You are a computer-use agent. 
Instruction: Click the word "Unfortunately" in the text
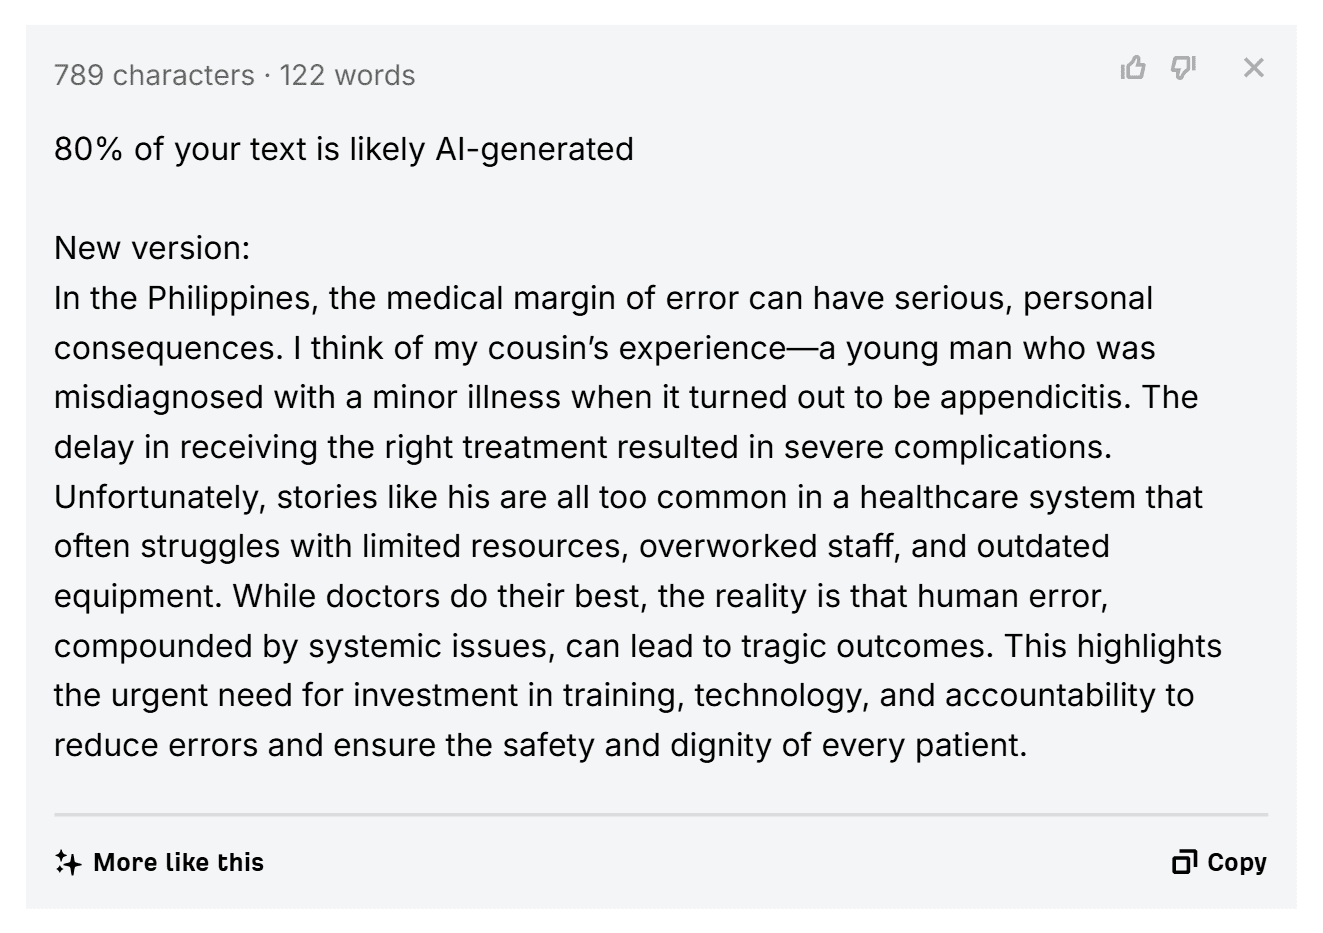click(159, 497)
